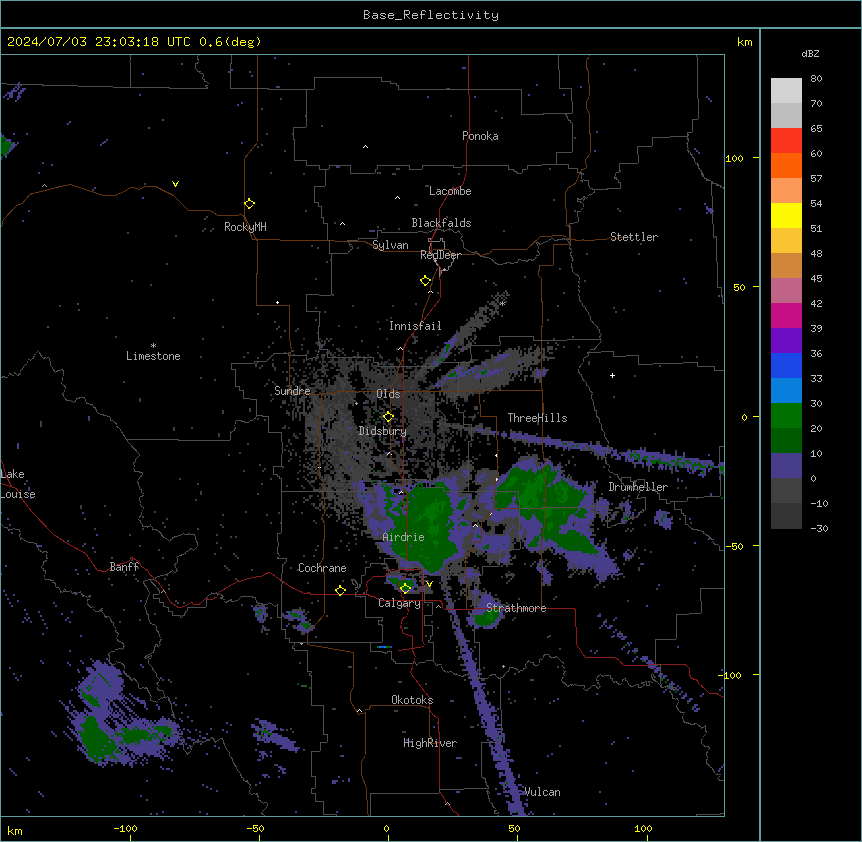
Task: Select the yellow diamond marker below Olds
Action: click(388, 417)
